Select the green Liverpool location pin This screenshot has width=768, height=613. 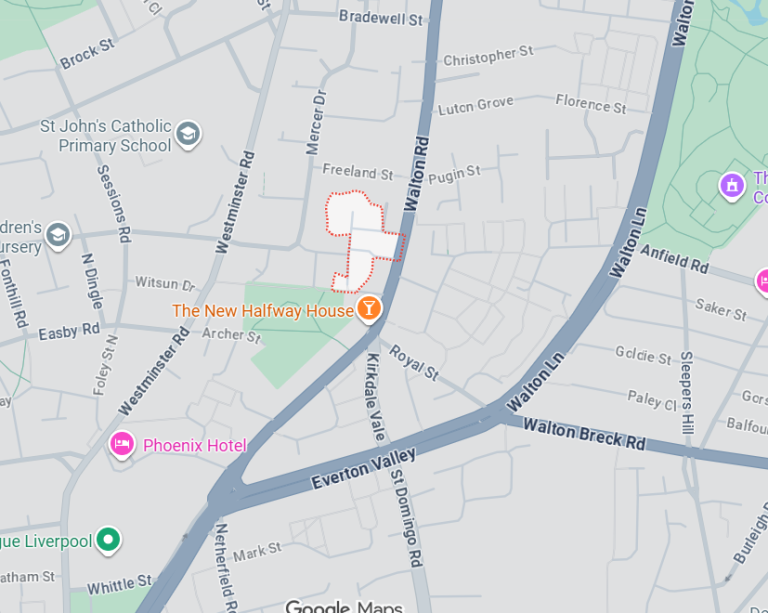pyautogui.click(x=109, y=541)
